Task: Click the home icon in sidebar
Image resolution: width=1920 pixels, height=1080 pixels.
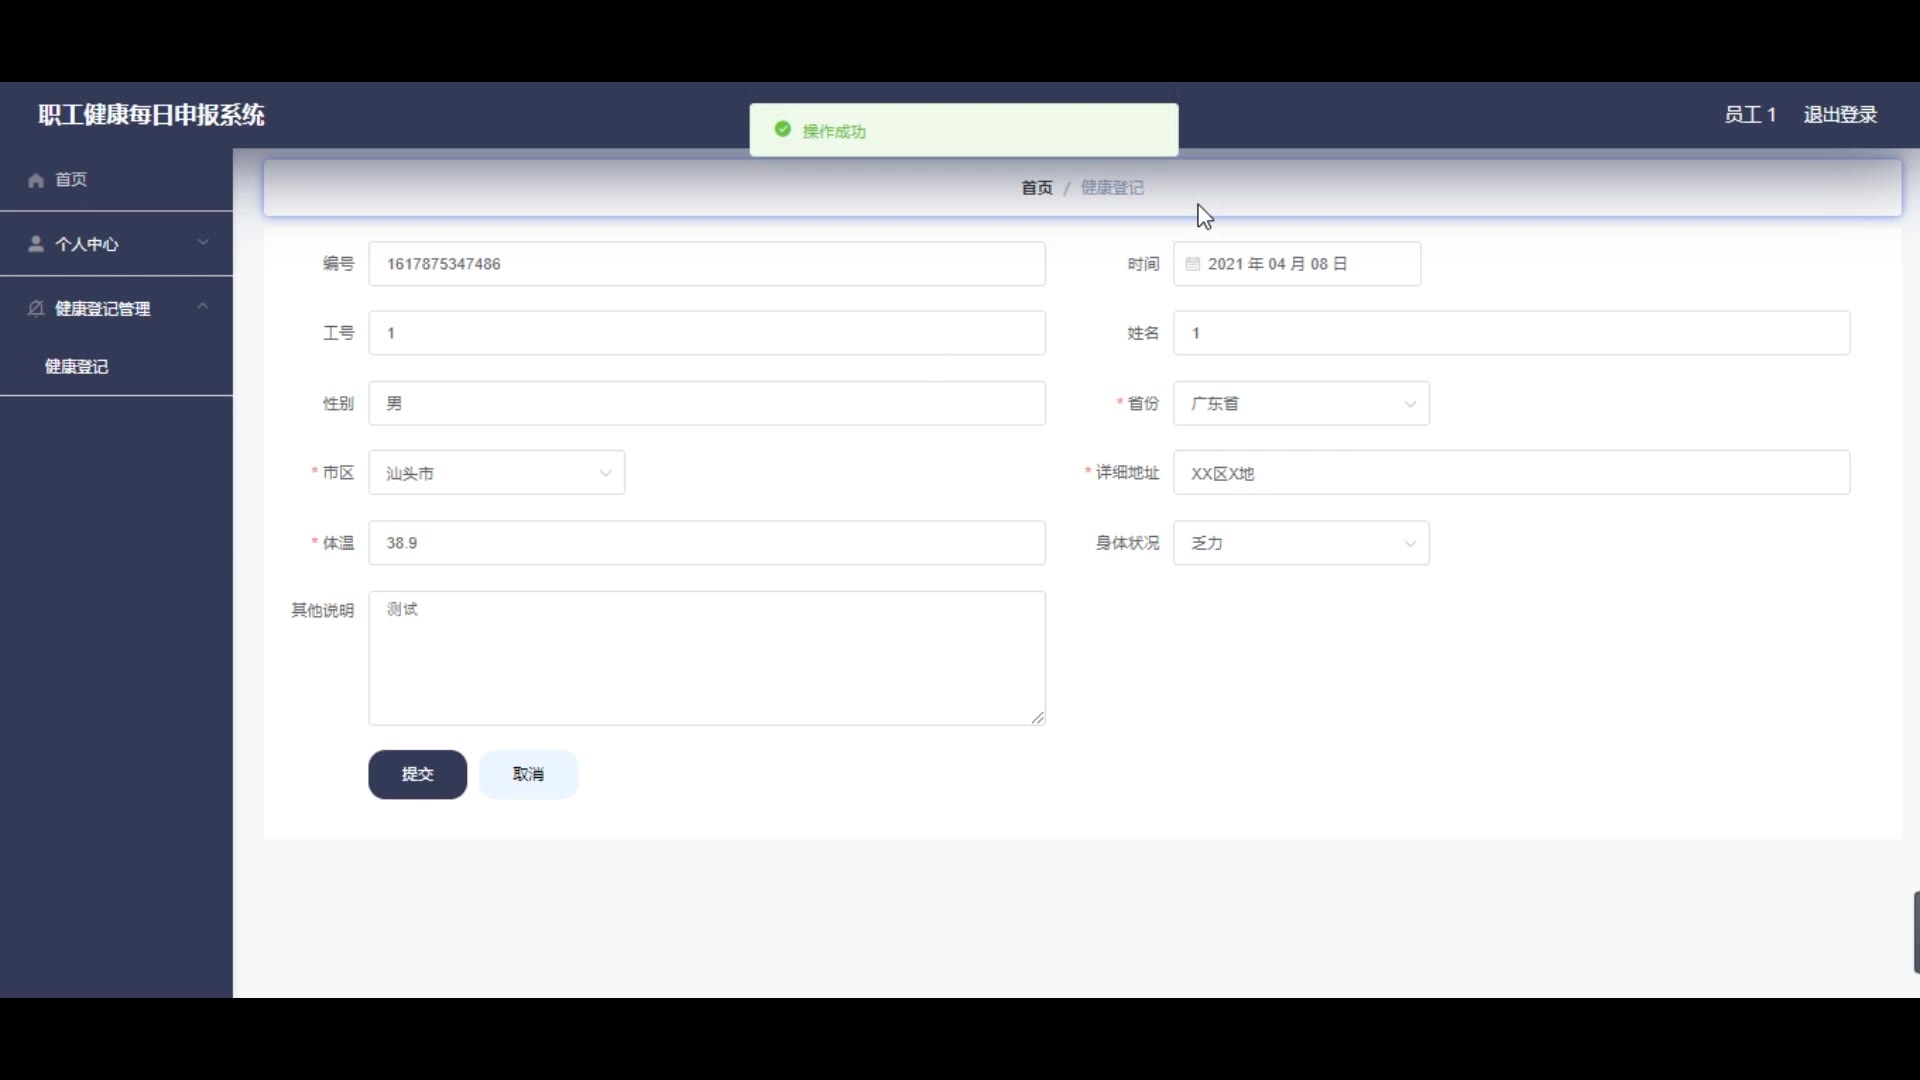Action: [36, 180]
